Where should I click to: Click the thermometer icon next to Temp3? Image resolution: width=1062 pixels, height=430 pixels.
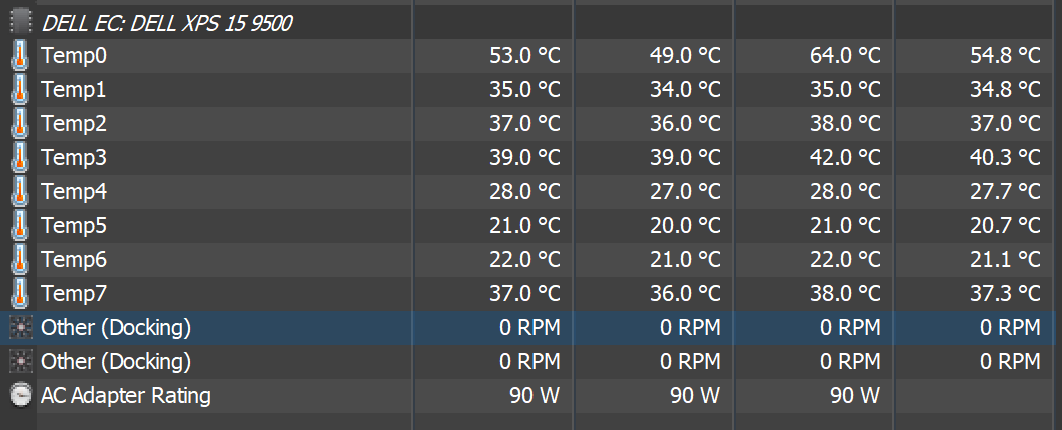(x=20, y=158)
